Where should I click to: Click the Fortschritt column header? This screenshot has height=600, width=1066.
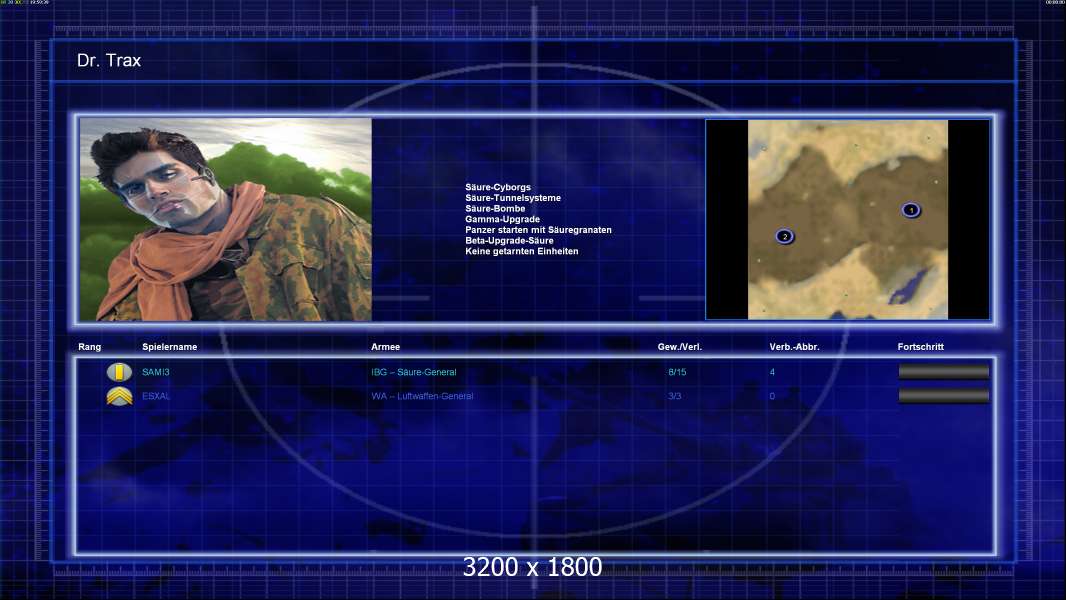[x=921, y=347]
